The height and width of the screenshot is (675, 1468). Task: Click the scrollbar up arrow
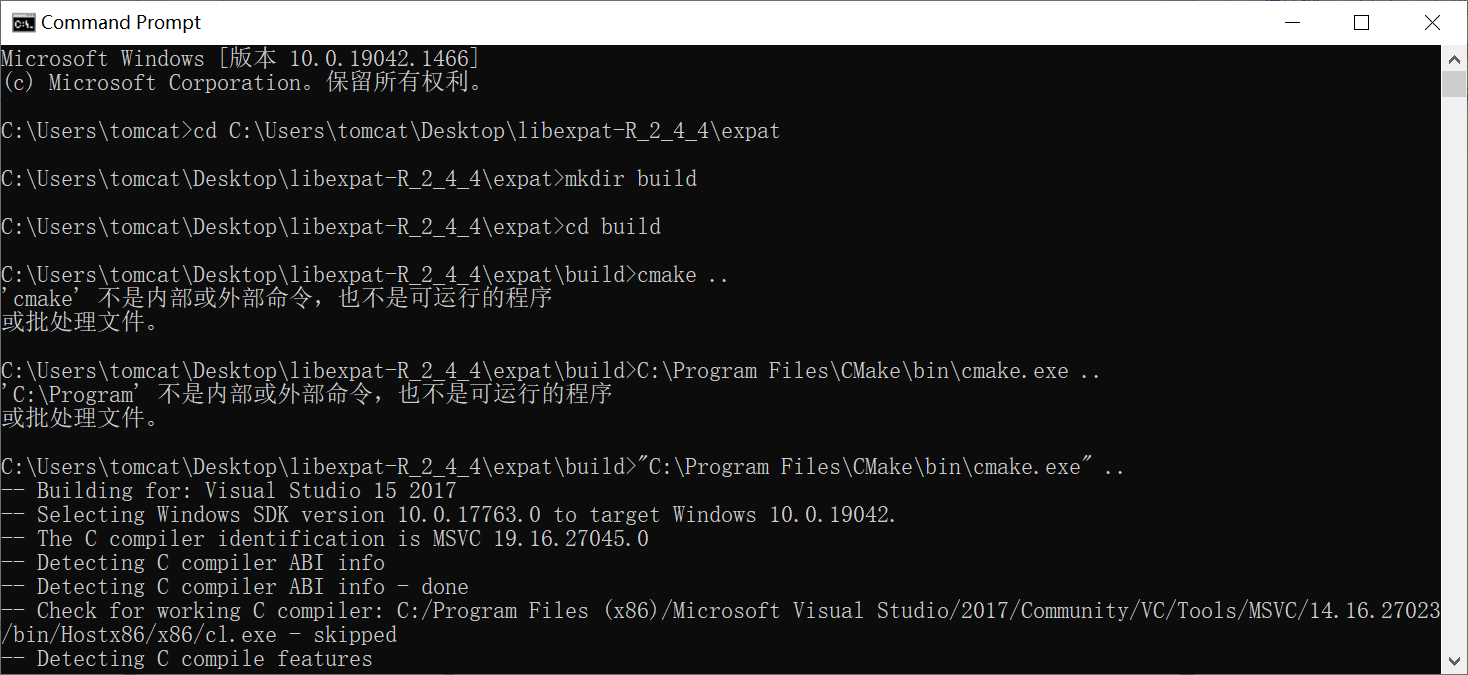[1456, 57]
